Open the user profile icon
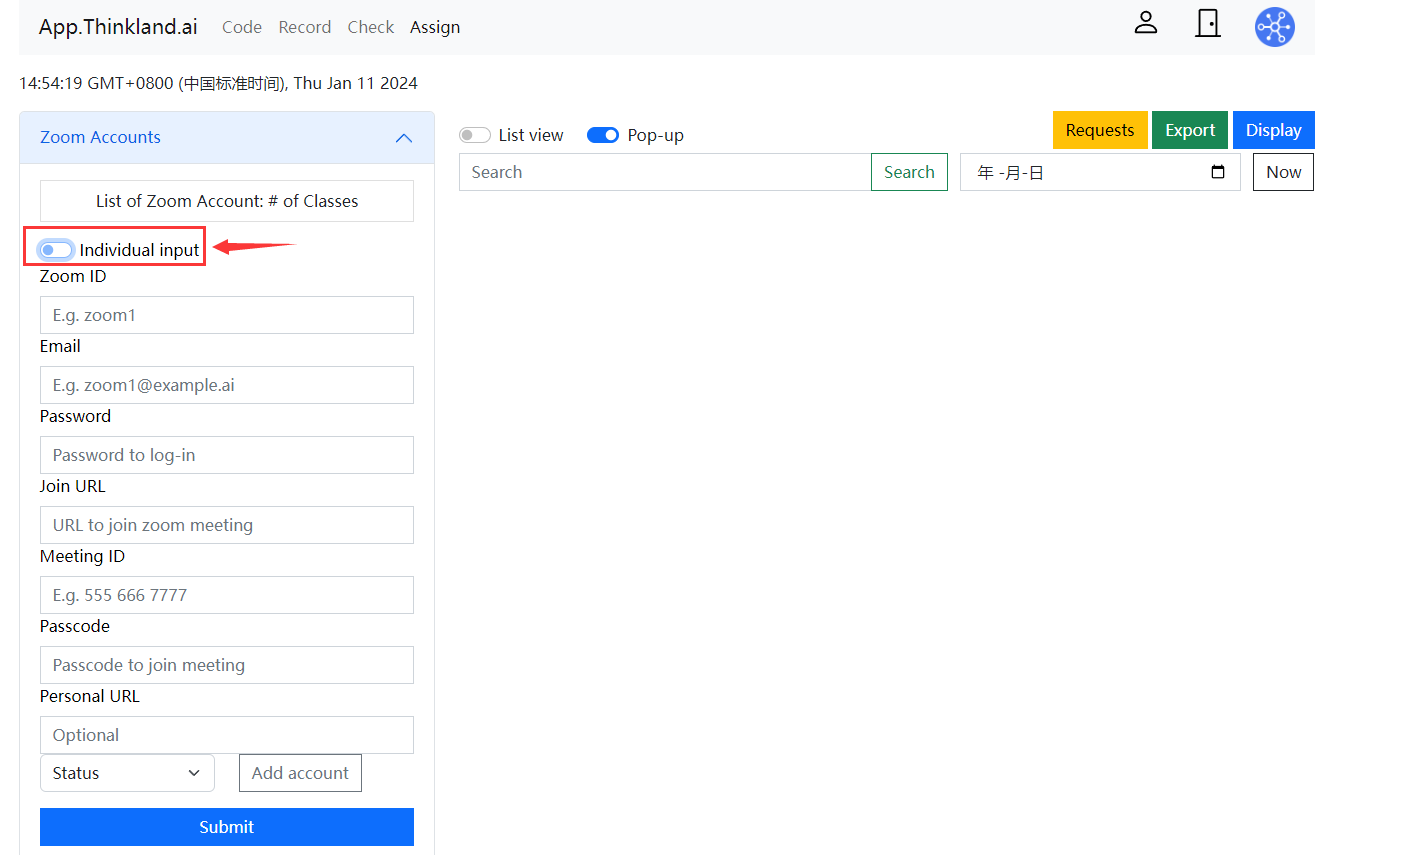1427x855 pixels. pos(1145,24)
